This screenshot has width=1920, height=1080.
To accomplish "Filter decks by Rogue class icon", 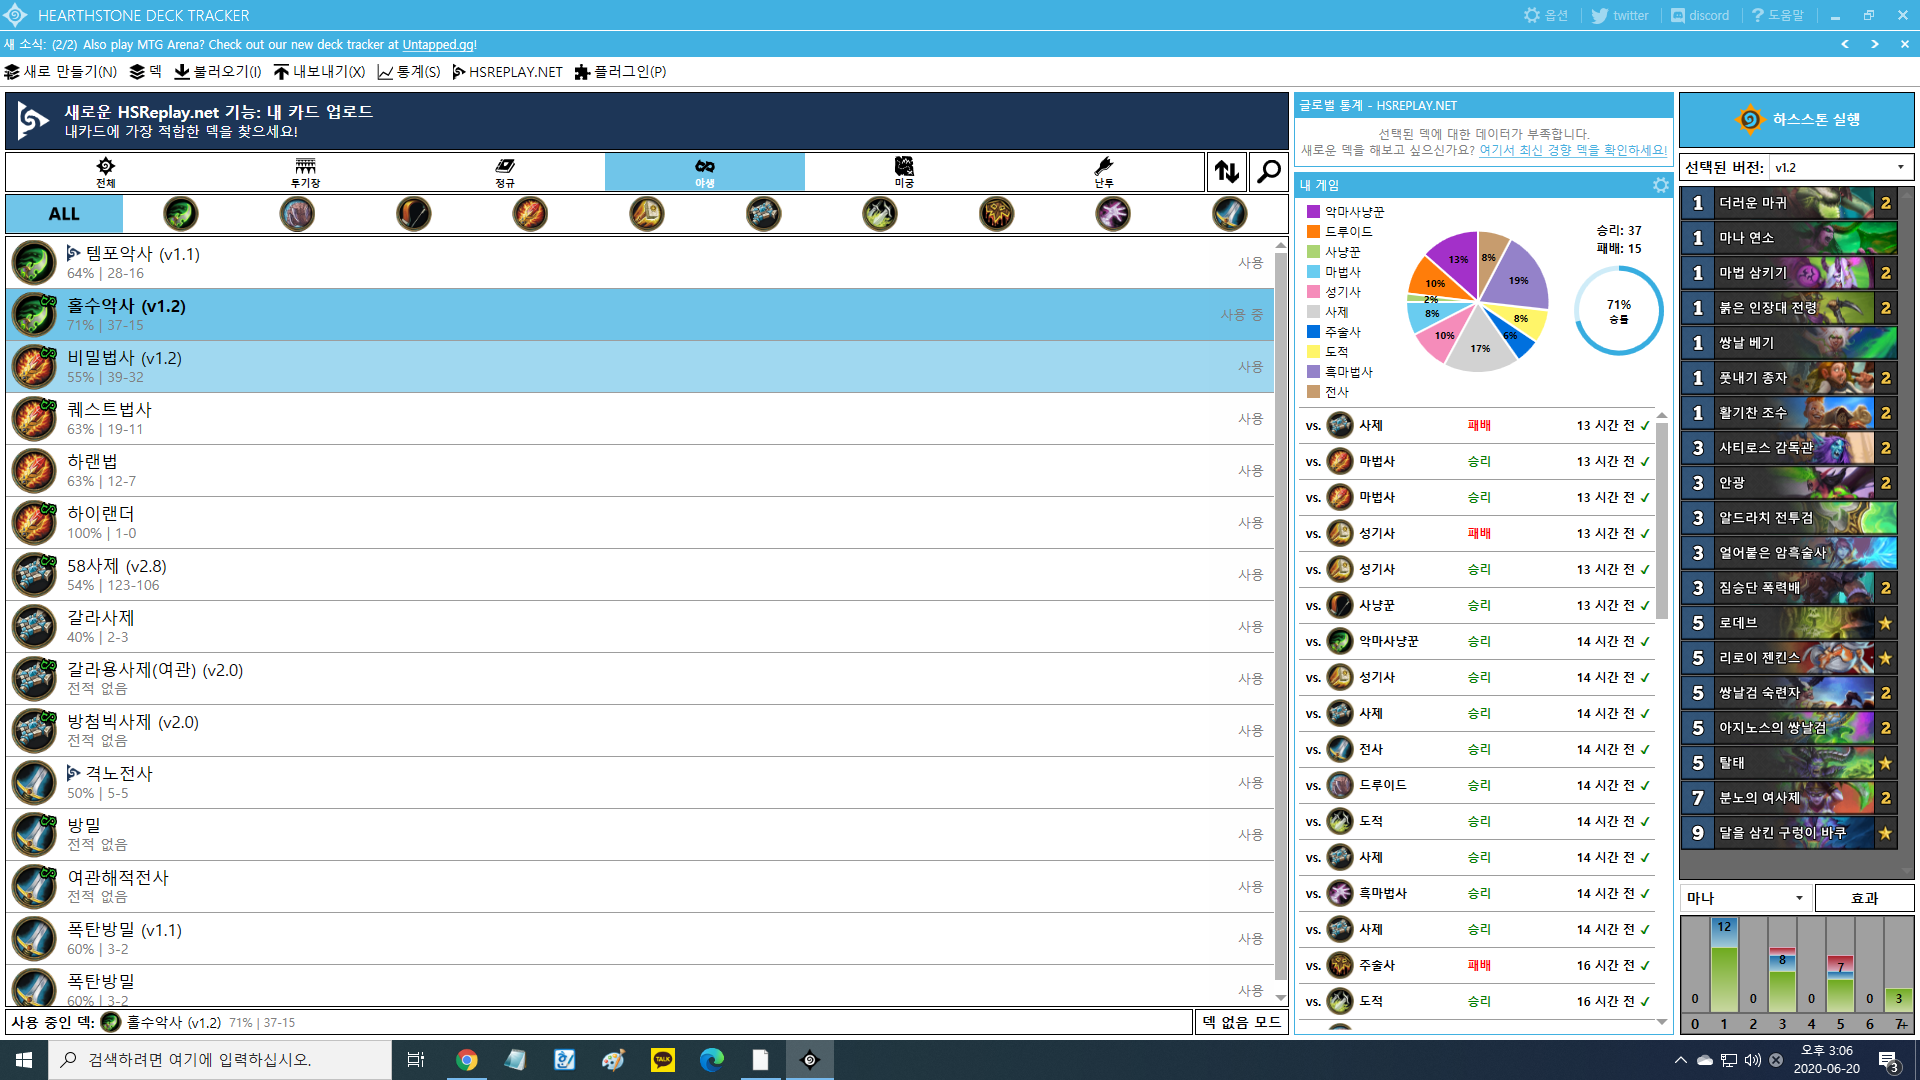I will [880, 214].
